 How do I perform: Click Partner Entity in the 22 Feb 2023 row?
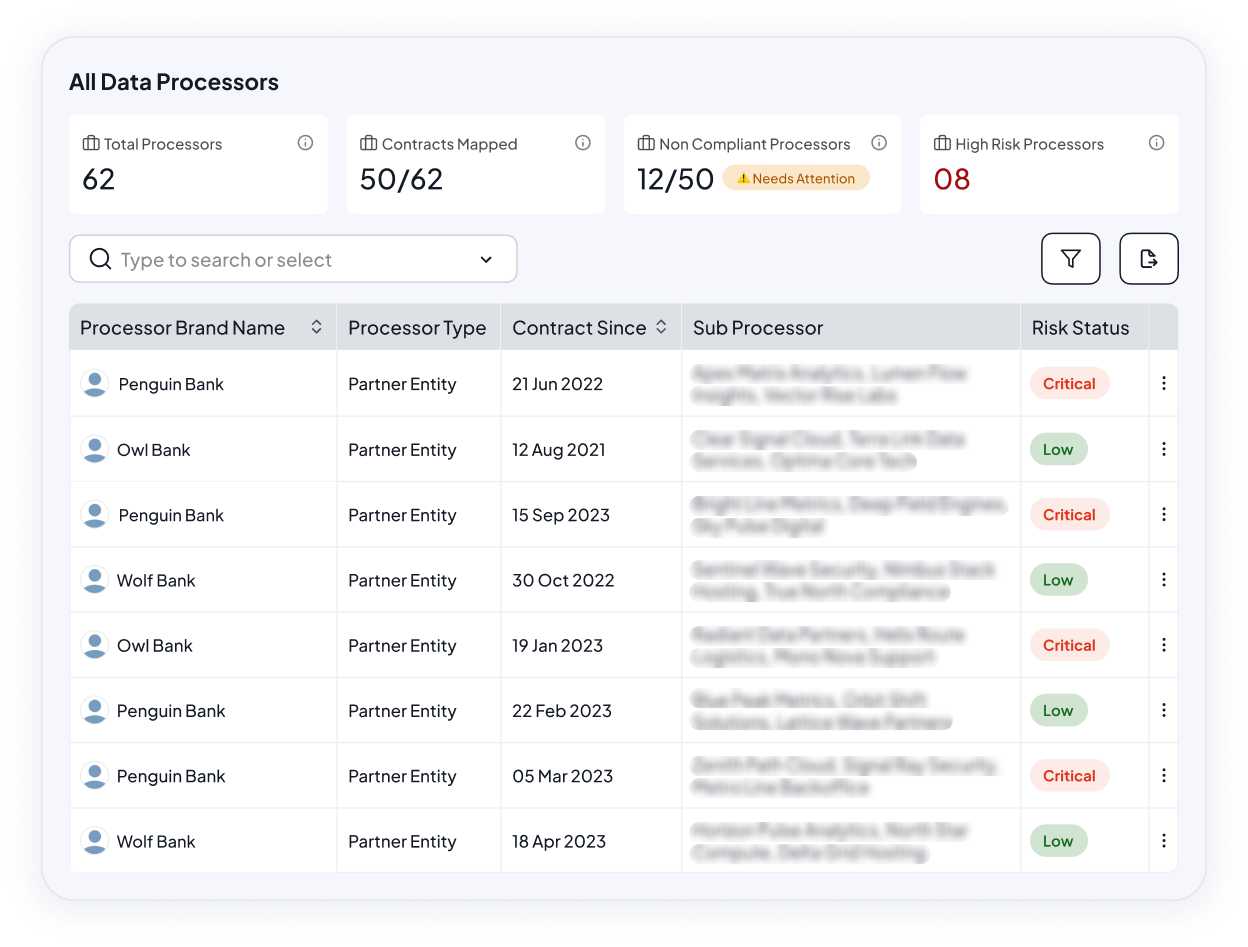[402, 711]
